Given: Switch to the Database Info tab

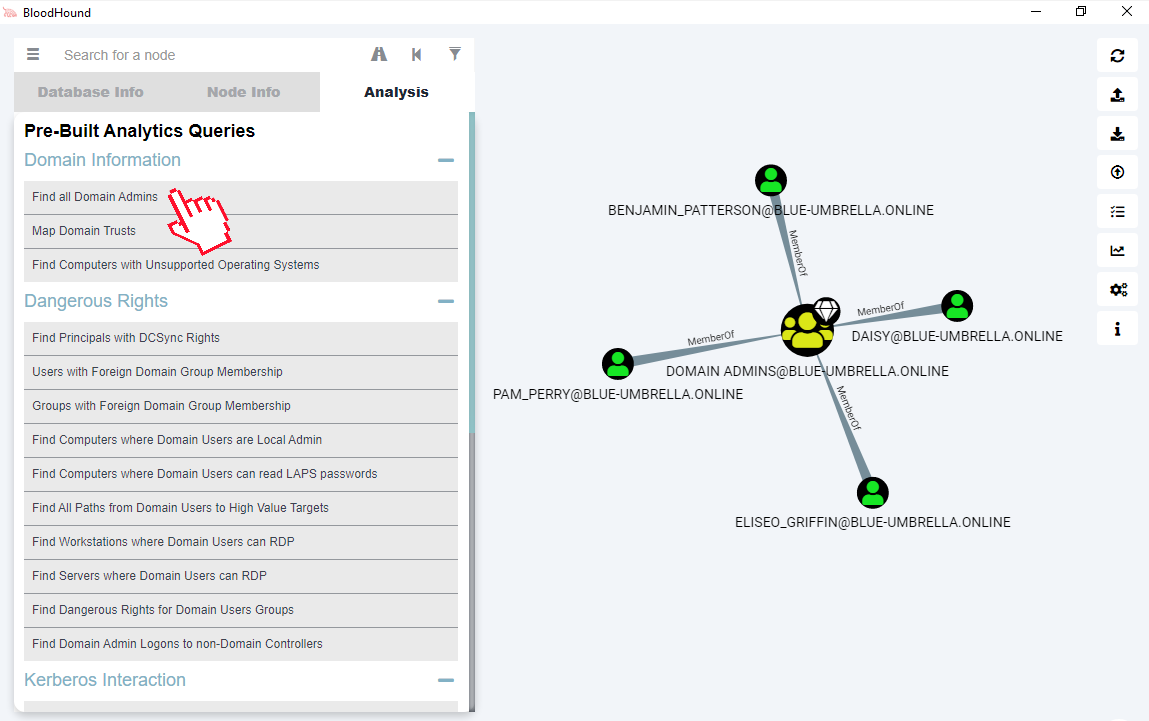Looking at the screenshot, I should (x=91, y=92).
